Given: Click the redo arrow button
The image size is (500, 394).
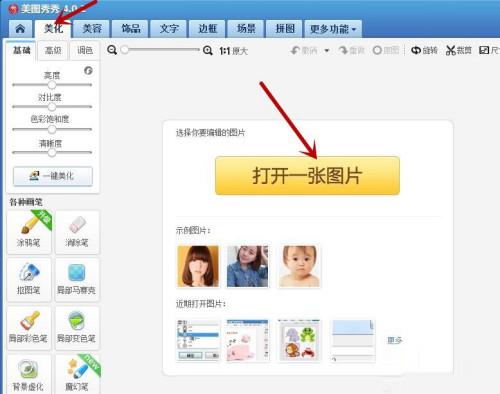Looking at the screenshot, I should [x=351, y=51].
